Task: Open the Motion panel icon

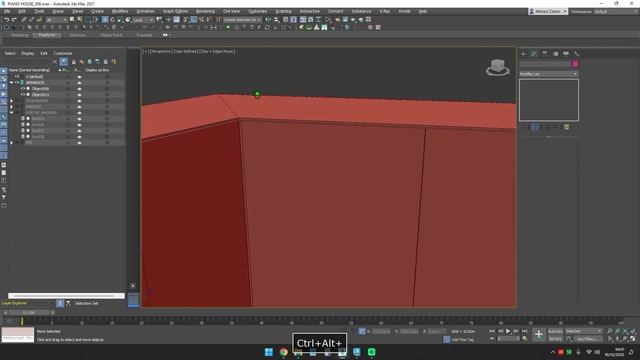Action: [x=555, y=54]
